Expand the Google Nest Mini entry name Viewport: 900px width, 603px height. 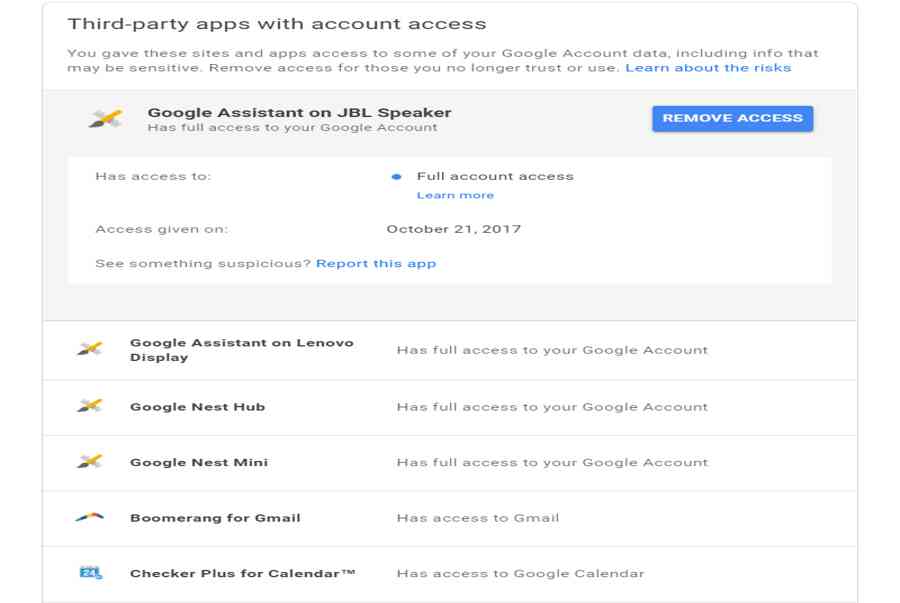tap(199, 463)
